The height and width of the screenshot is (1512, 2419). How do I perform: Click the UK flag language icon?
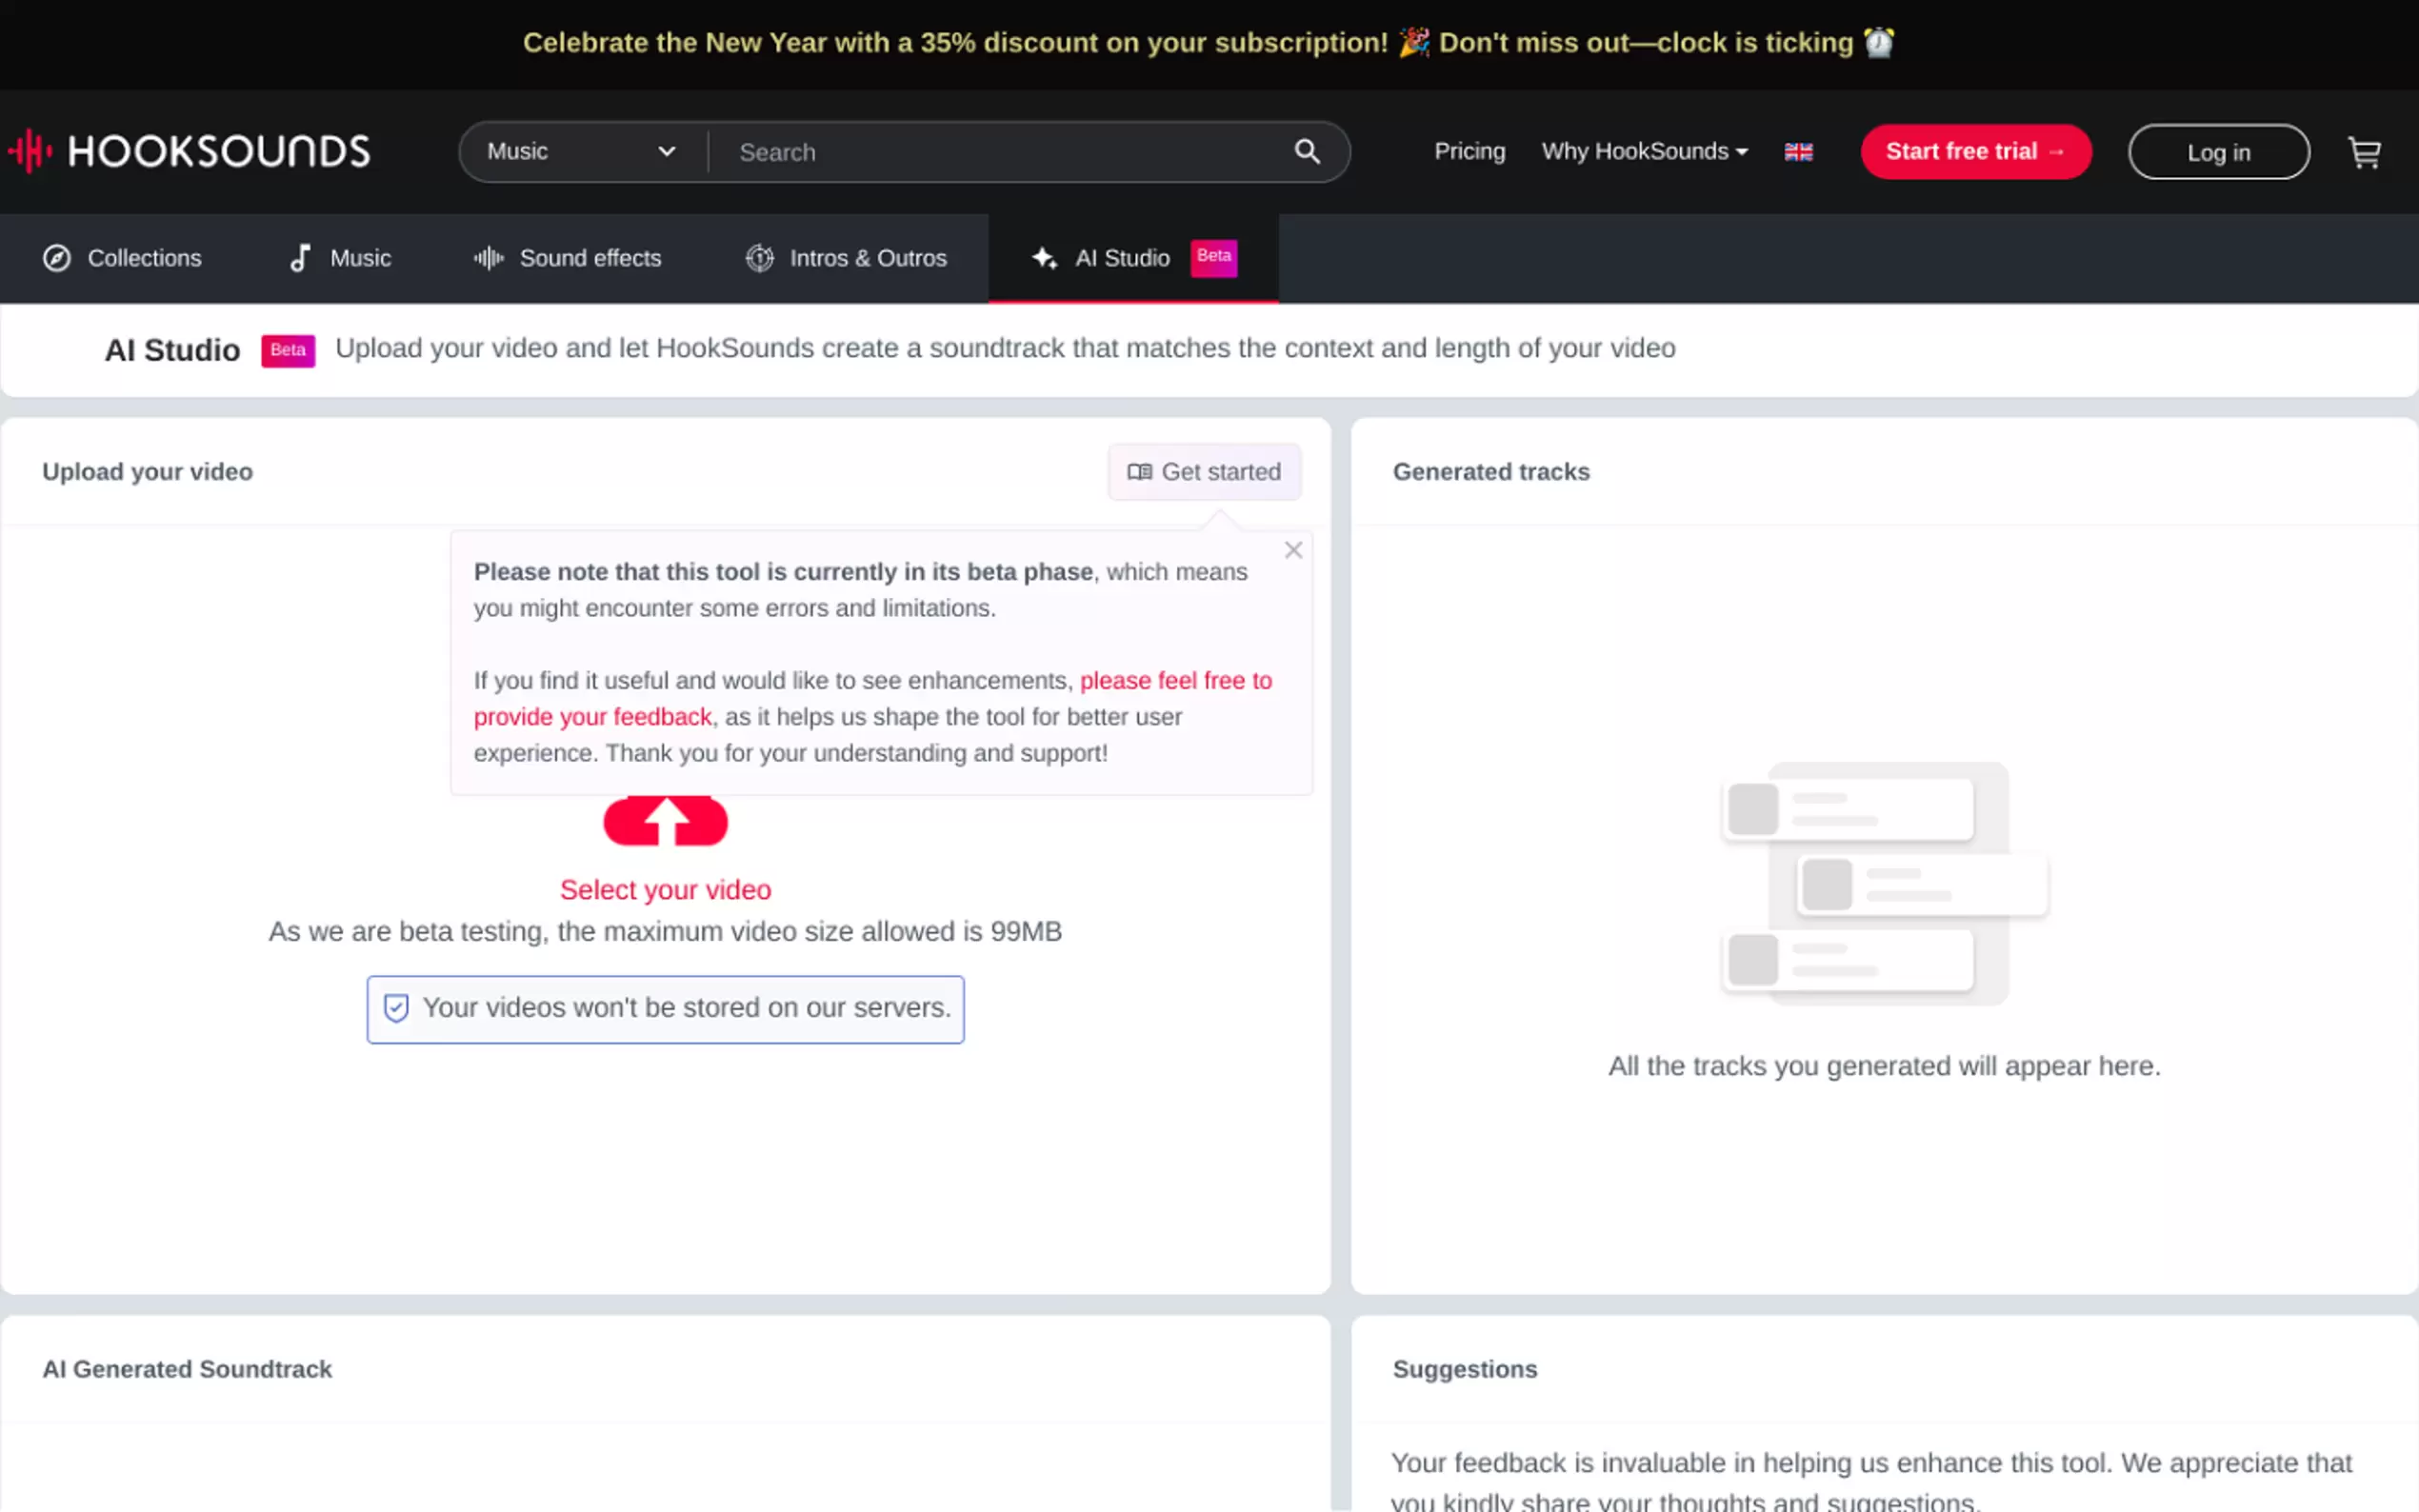click(x=1798, y=152)
